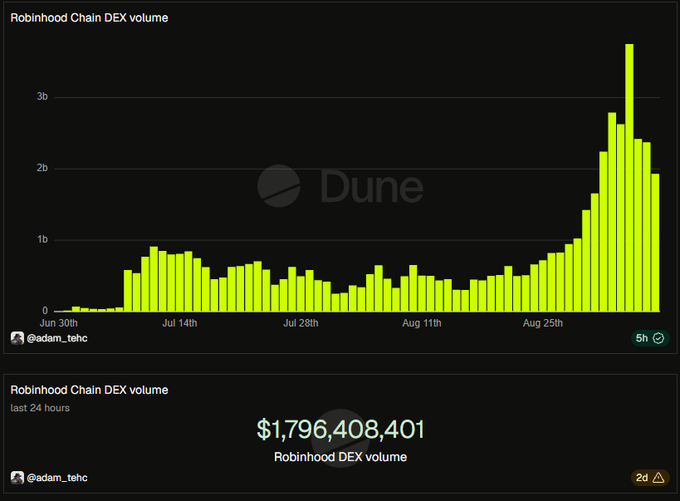Click the '0' y-axis label

[45, 311]
